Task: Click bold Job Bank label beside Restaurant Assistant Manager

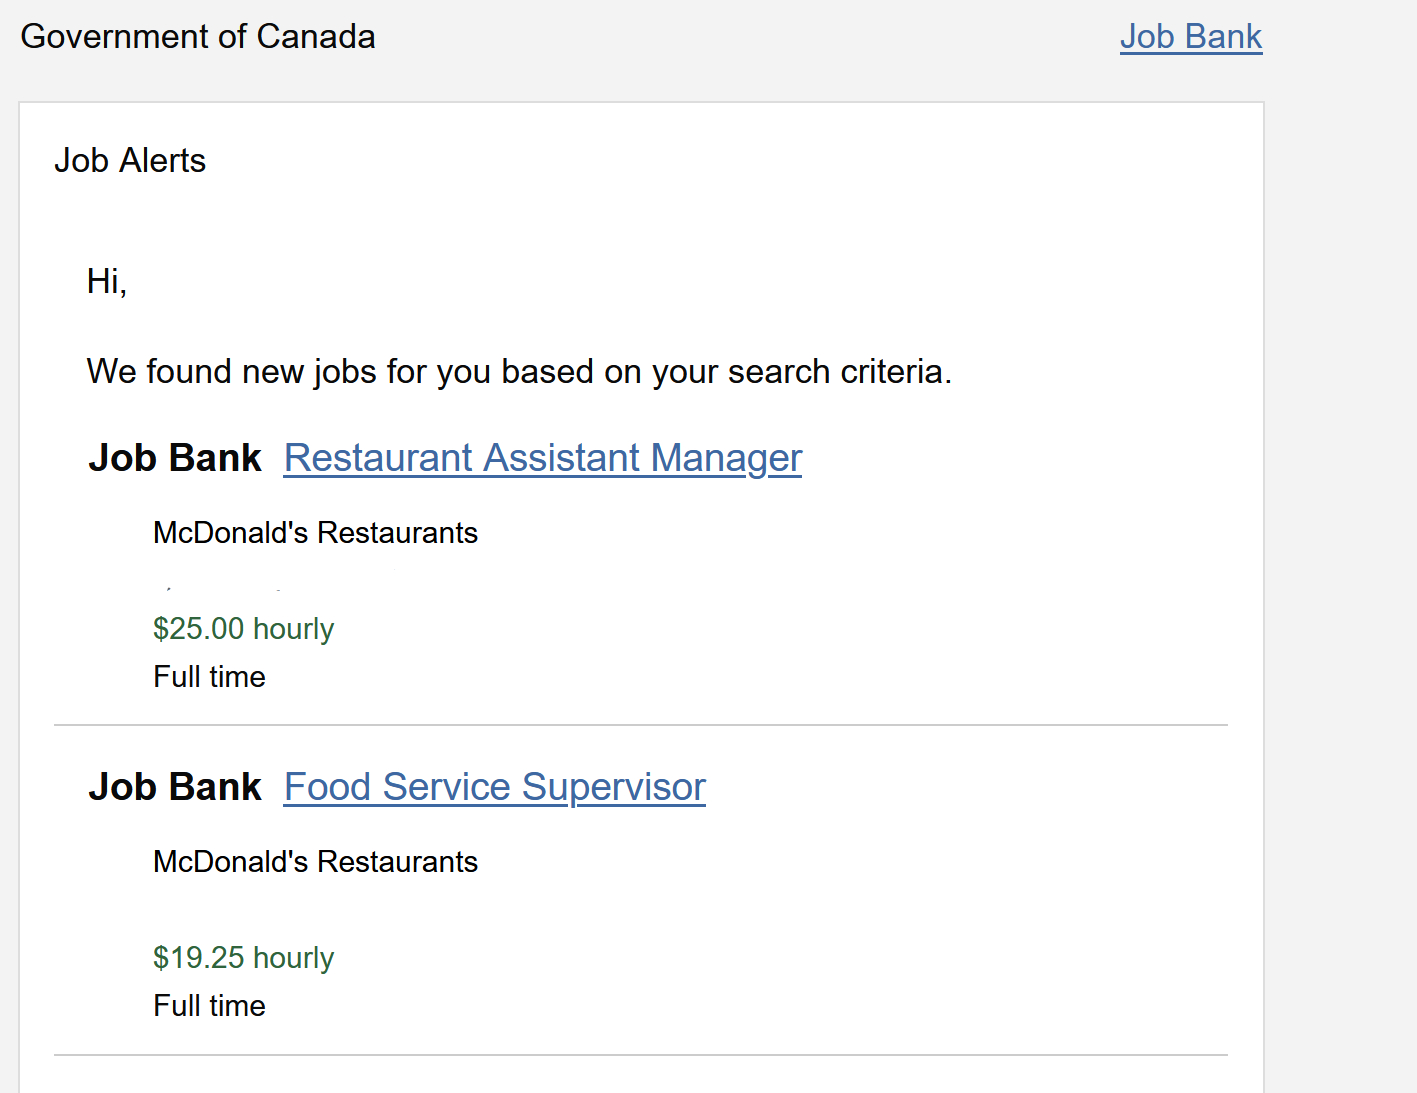Action: pyautogui.click(x=175, y=458)
